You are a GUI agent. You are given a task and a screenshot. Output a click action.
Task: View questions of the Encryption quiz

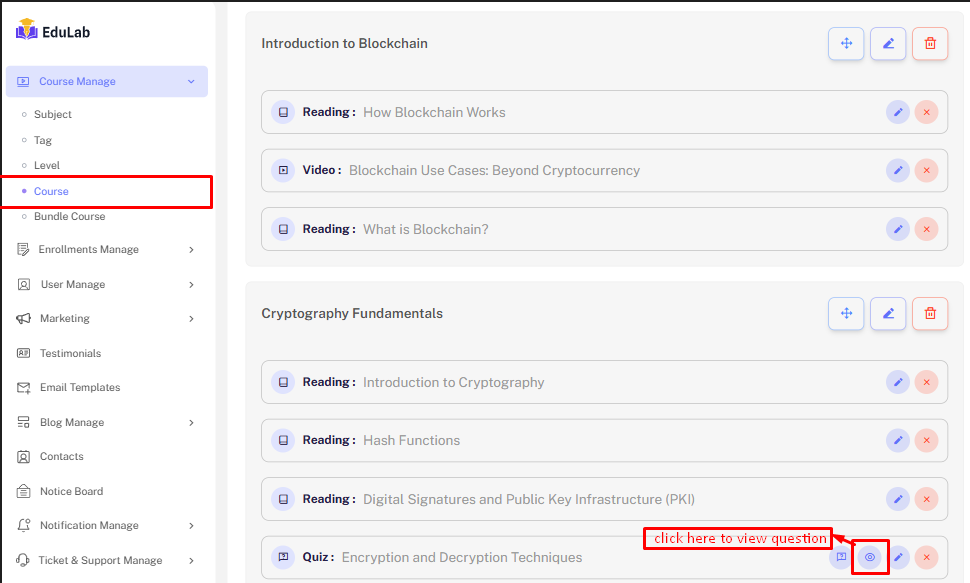(x=870, y=557)
